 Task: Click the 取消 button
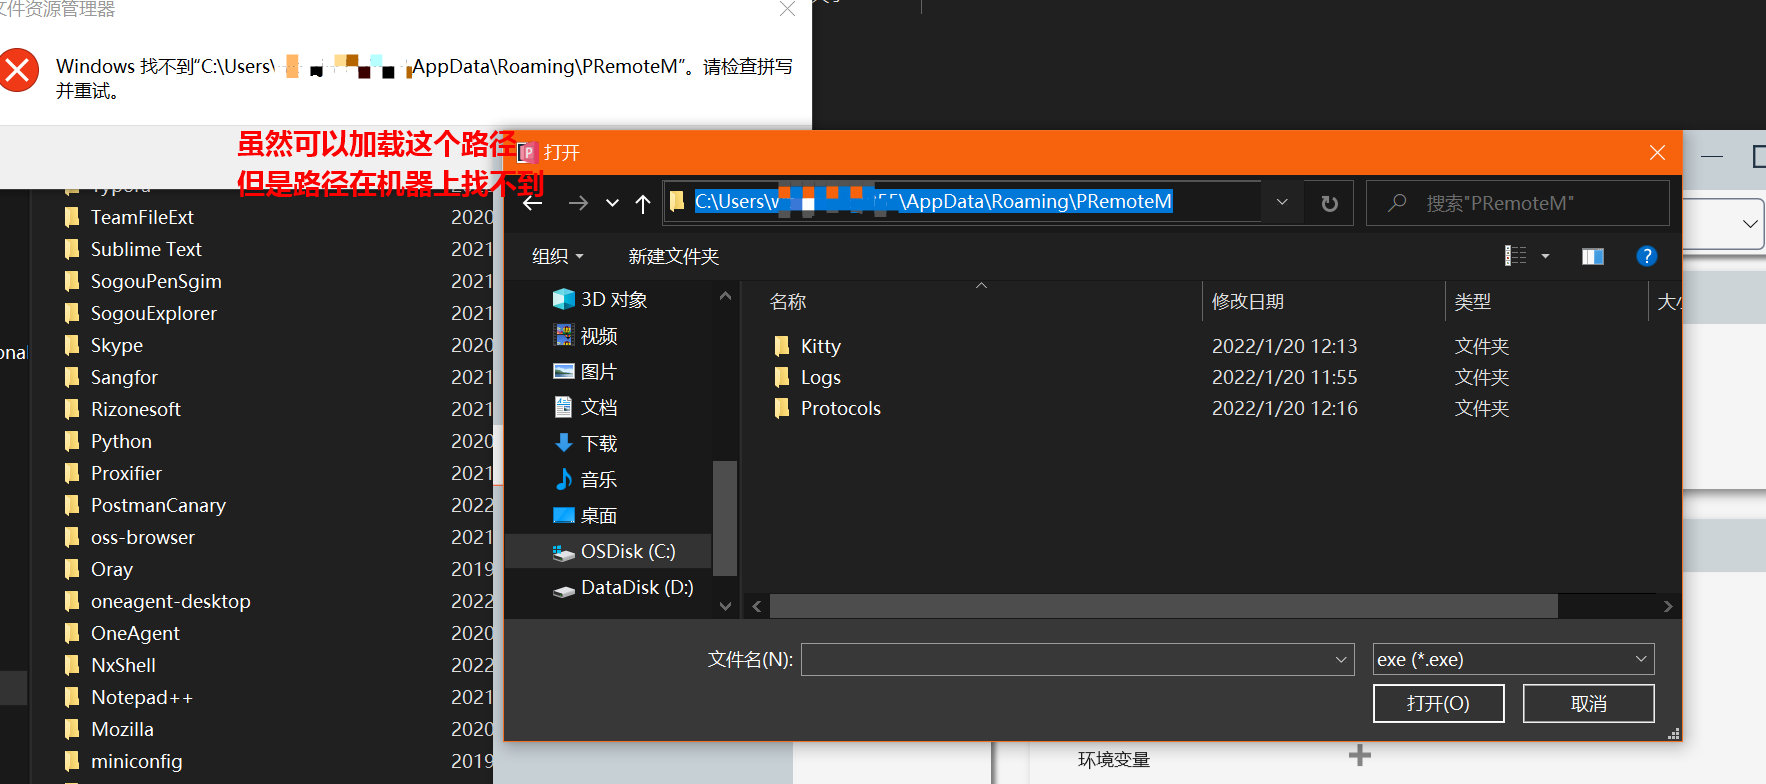coord(1588,703)
